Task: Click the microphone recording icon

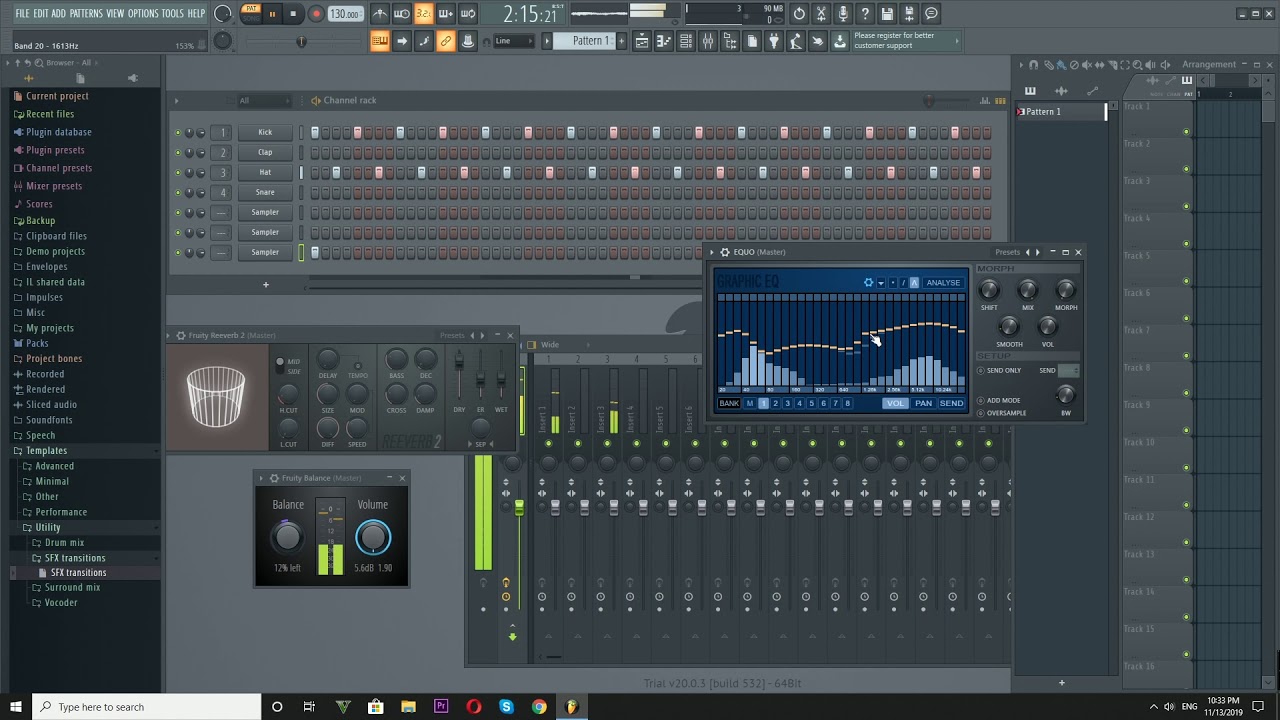Action: 843,14
